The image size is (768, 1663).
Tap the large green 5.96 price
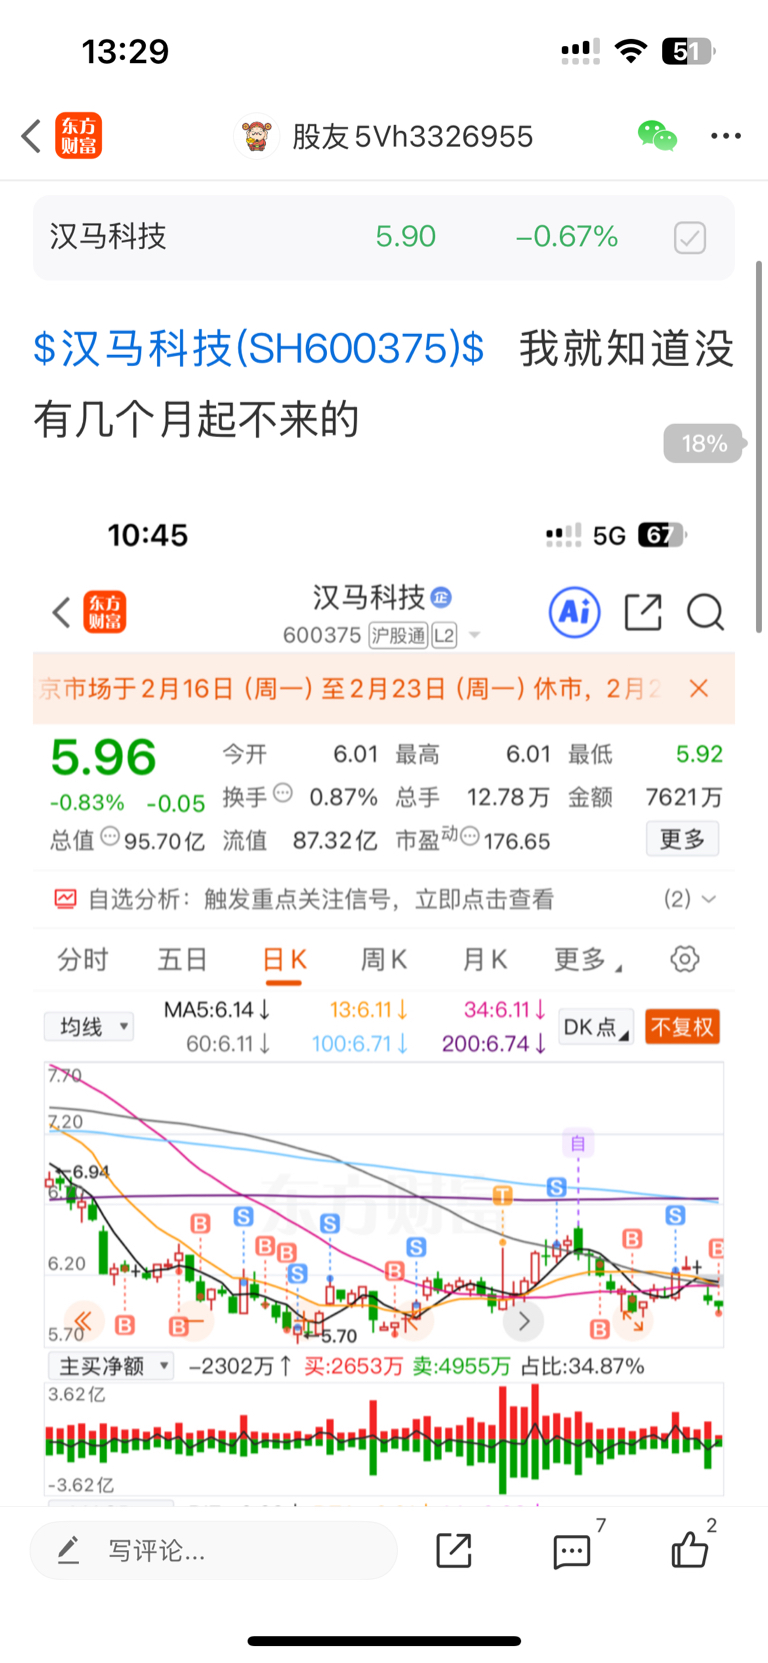click(103, 757)
